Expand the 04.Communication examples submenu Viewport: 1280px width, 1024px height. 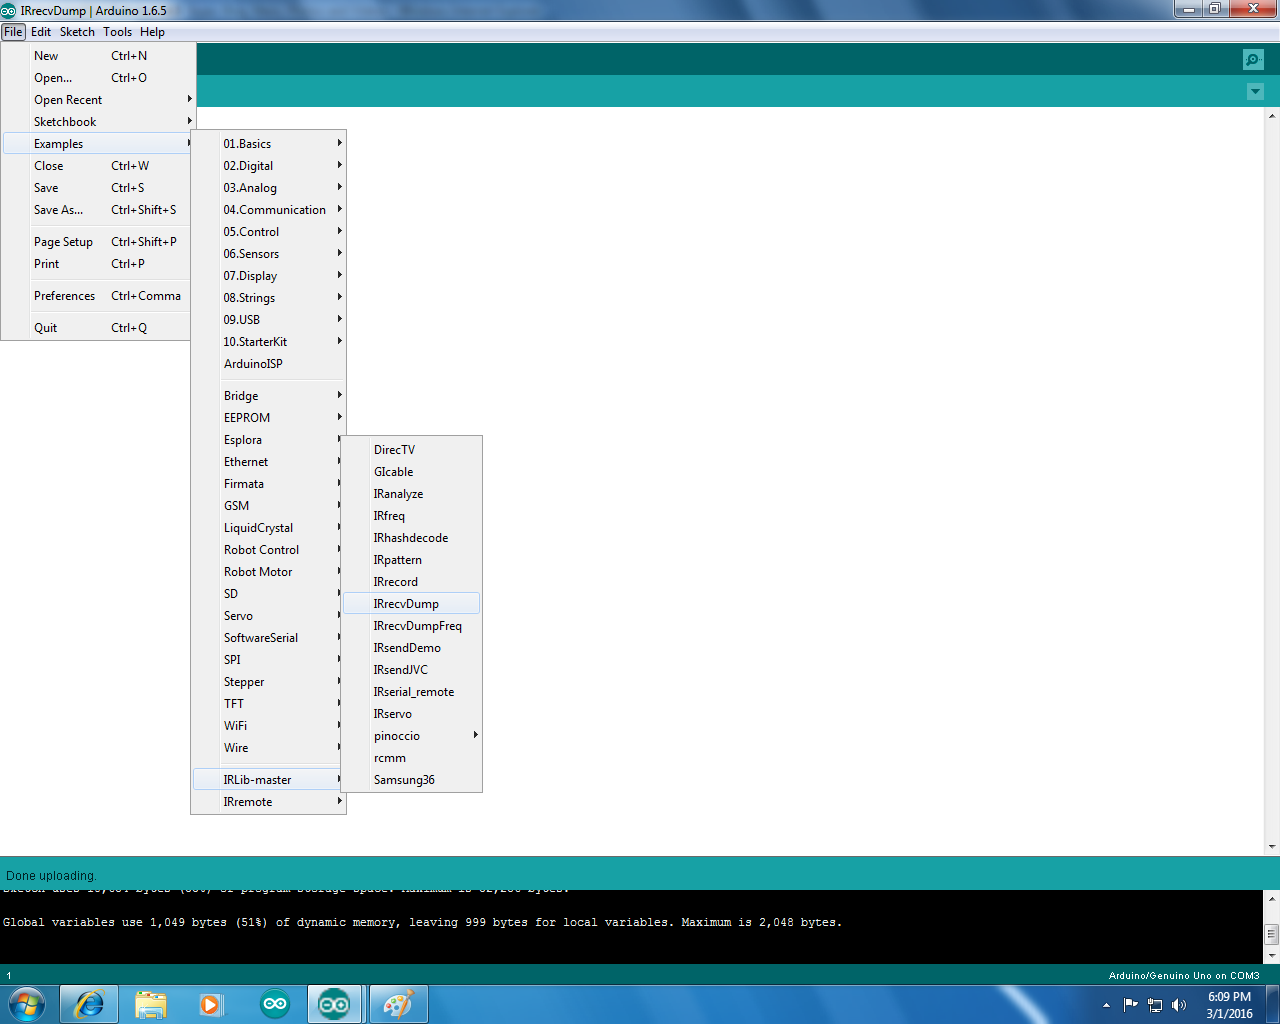[x=269, y=210]
